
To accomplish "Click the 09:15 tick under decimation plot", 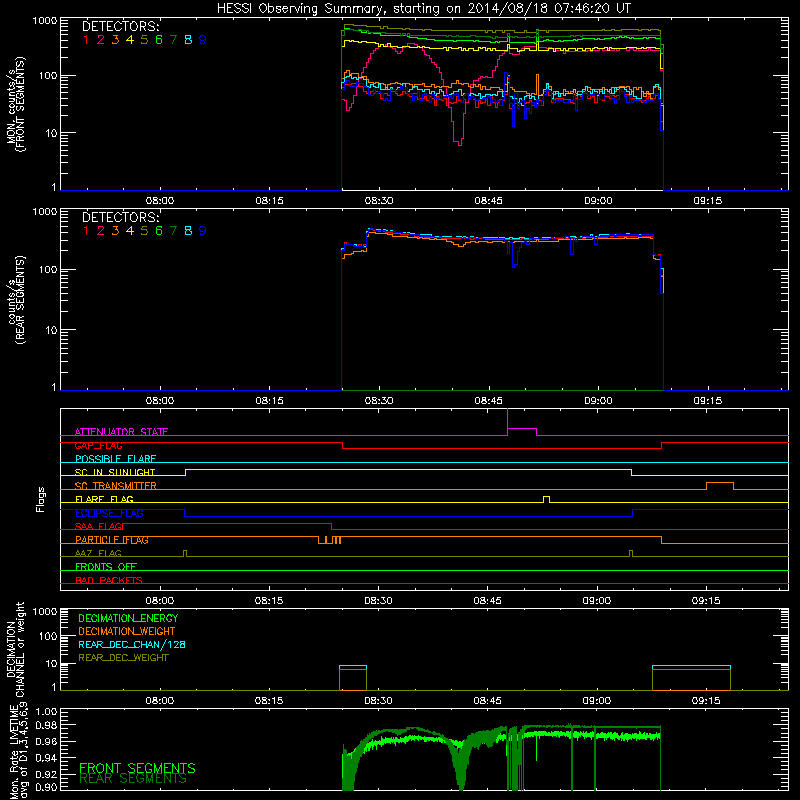I will click(706, 701).
